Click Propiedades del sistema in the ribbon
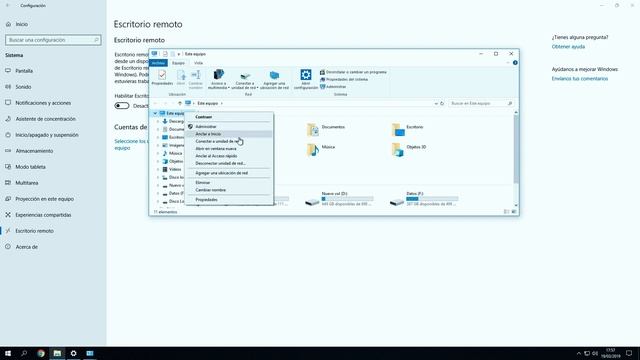 click(x=344, y=80)
